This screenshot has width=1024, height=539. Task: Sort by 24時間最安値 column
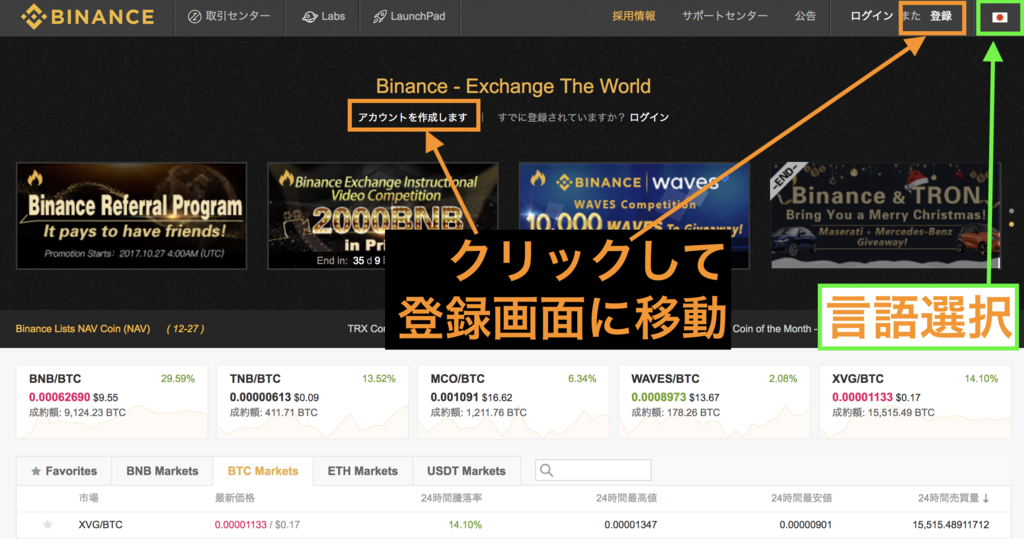801,498
